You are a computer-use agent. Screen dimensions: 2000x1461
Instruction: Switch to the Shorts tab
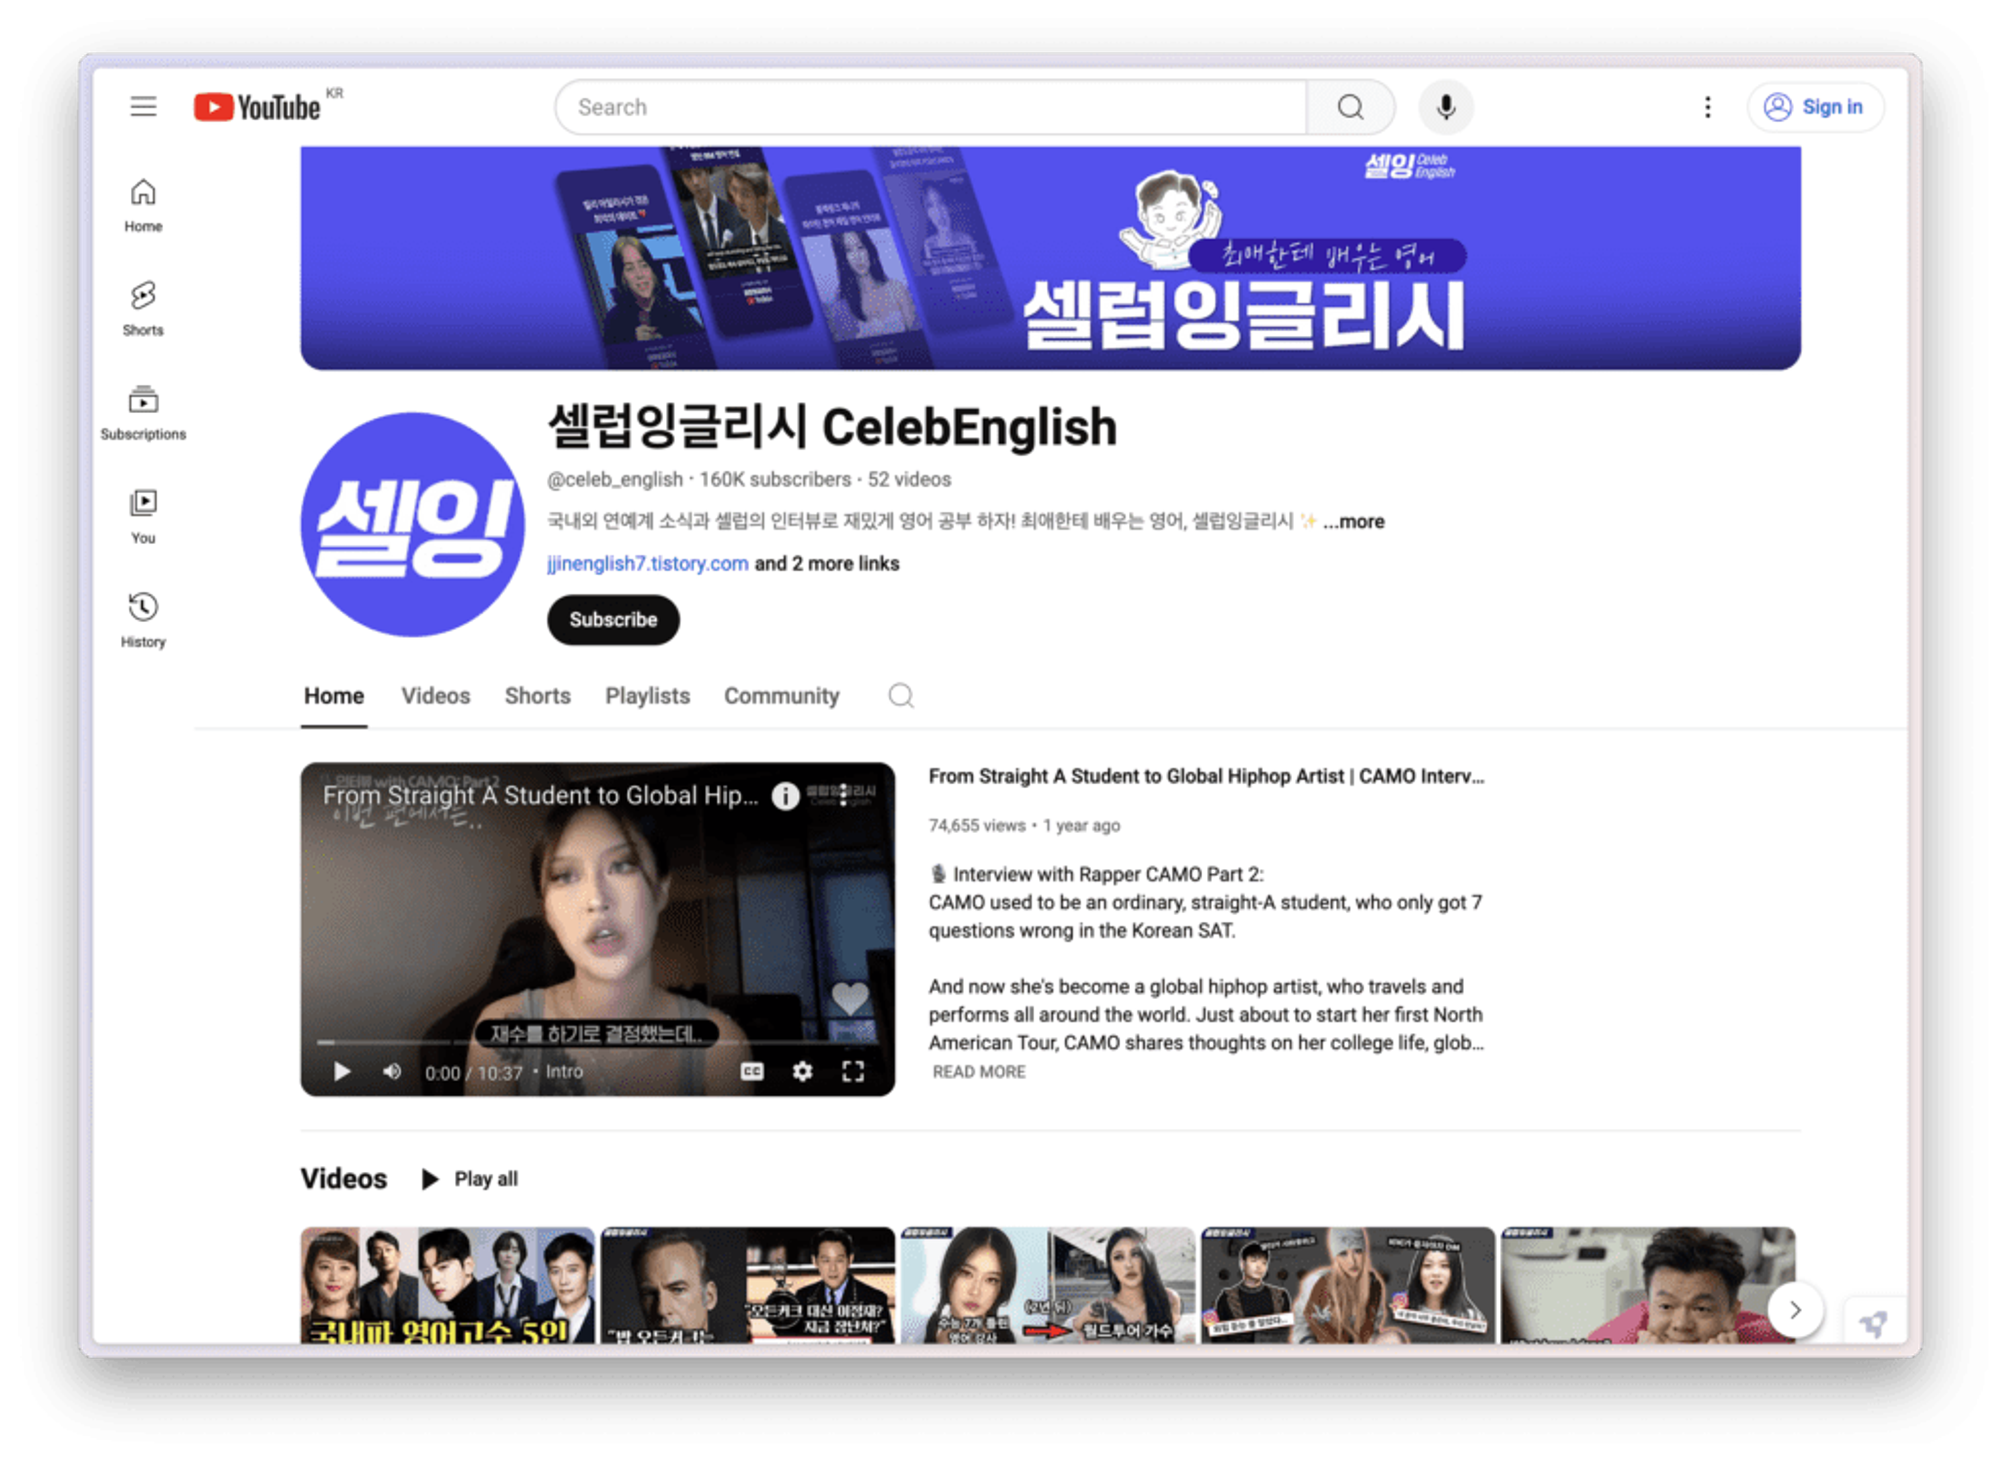[x=537, y=696]
